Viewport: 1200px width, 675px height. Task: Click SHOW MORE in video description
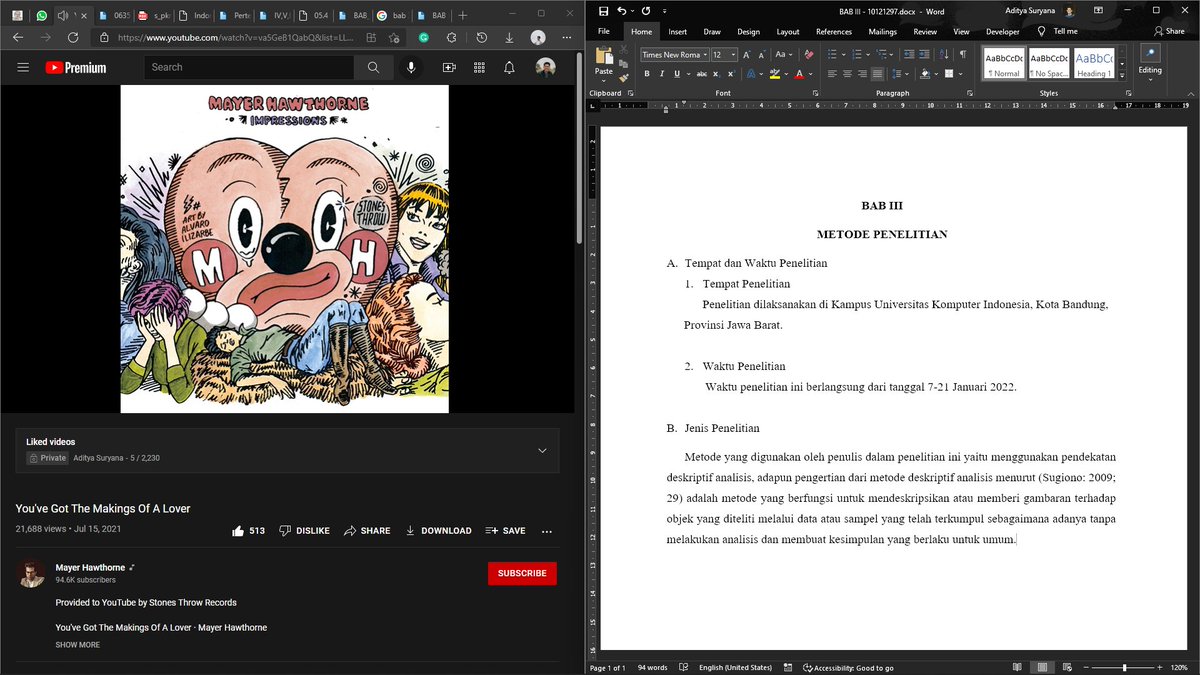pos(78,645)
